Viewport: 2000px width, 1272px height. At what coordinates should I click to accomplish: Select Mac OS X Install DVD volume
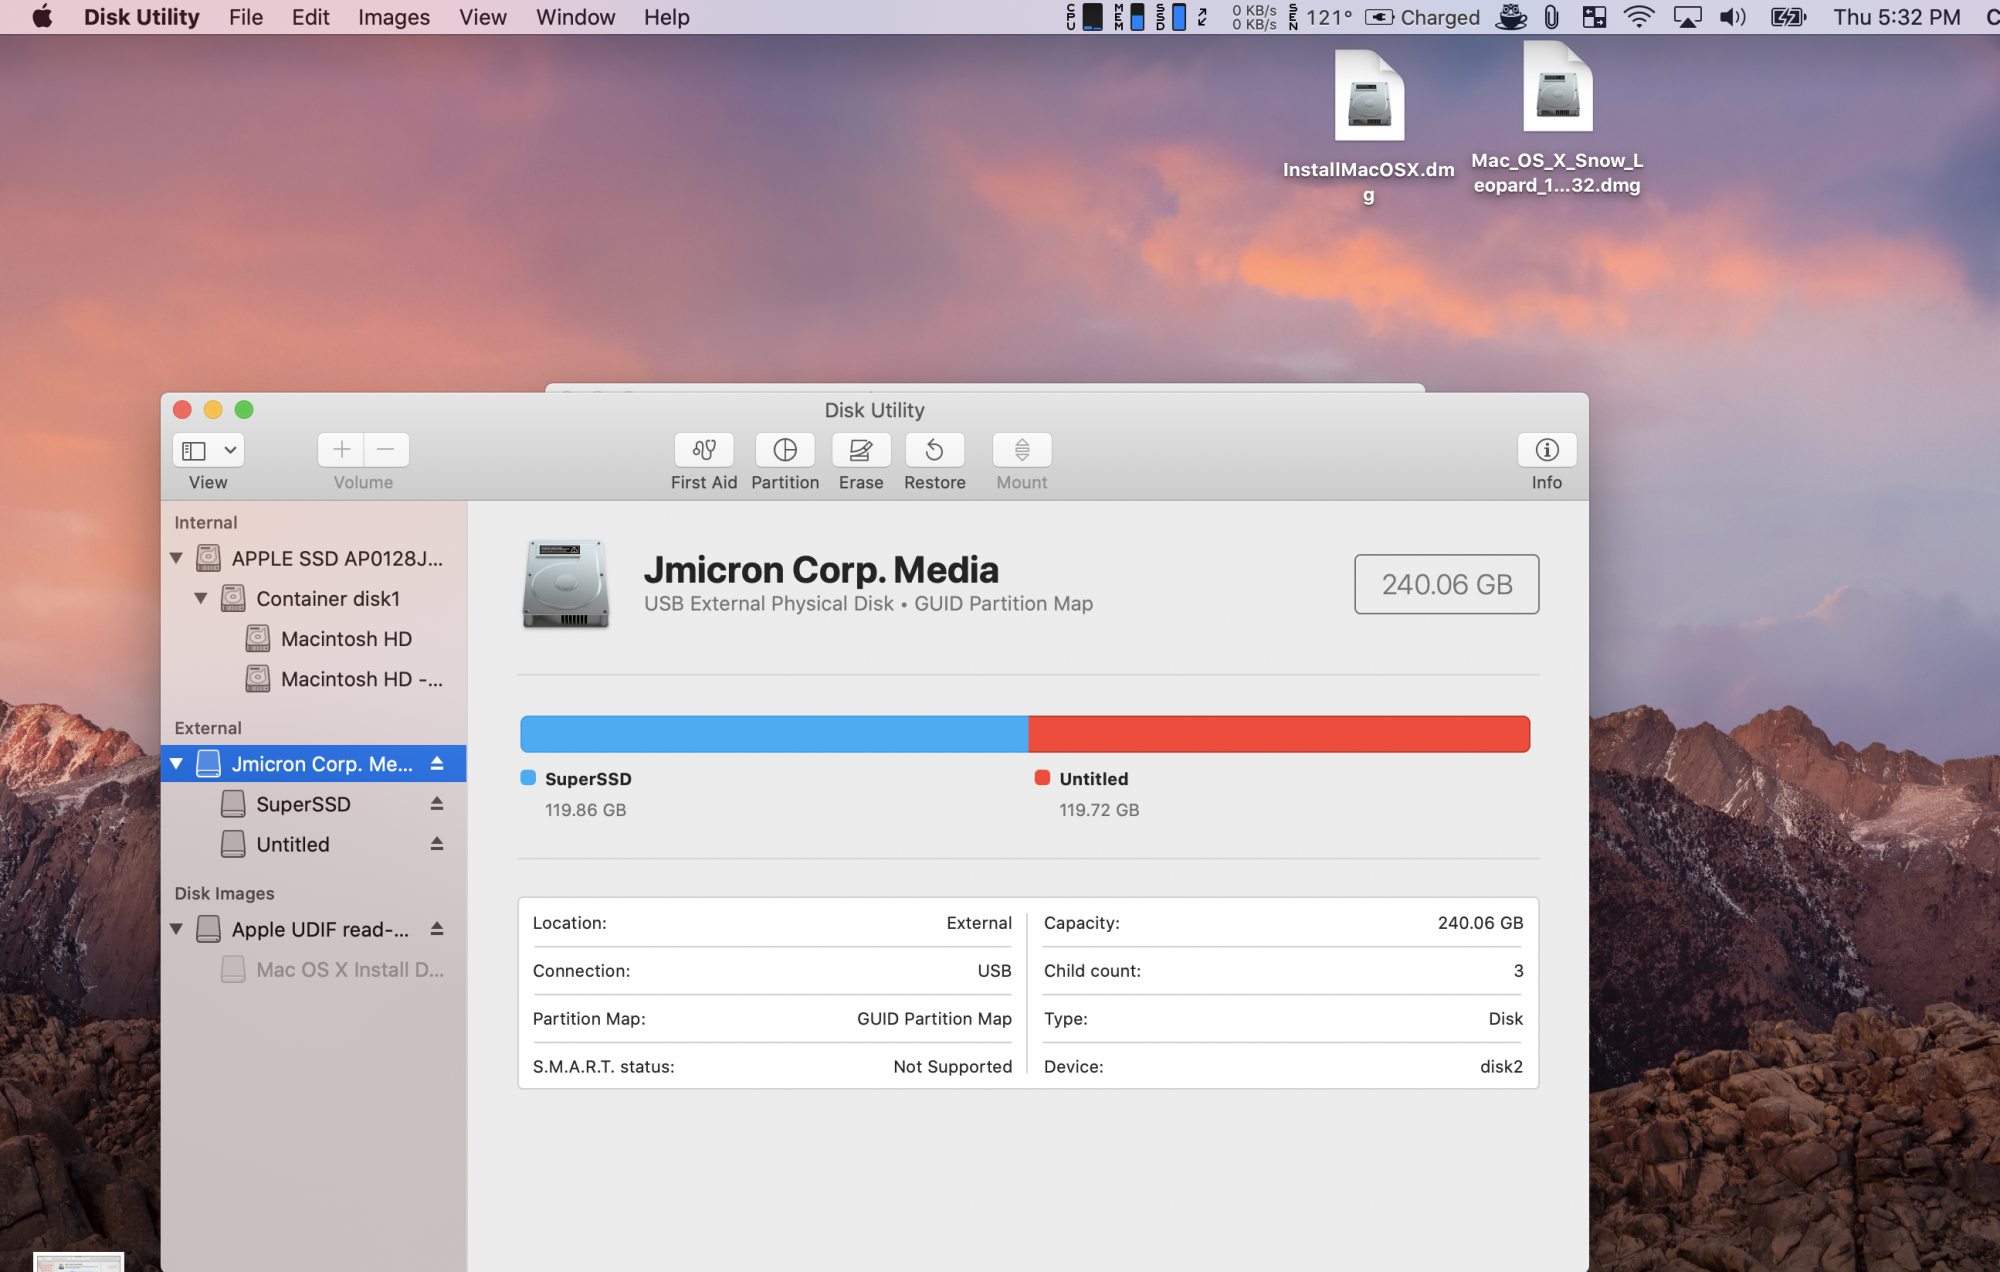pyautogui.click(x=314, y=969)
